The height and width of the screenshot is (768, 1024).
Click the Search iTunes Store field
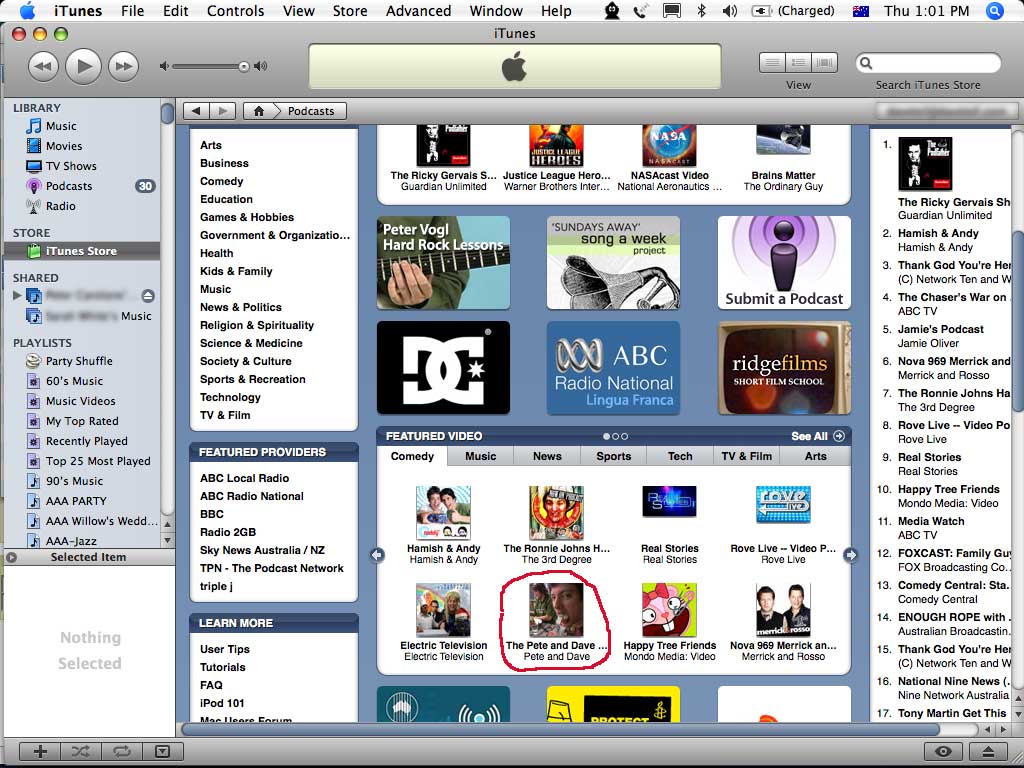(x=928, y=63)
